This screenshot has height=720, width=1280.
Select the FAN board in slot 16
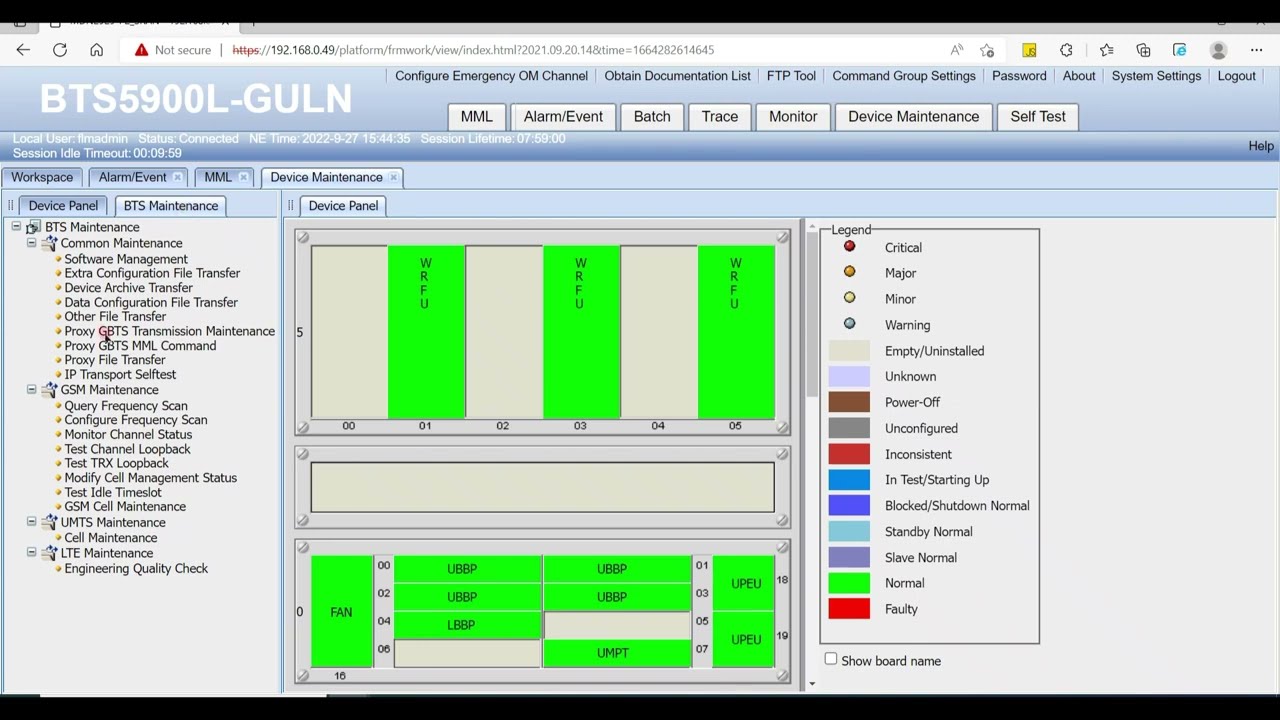coord(341,611)
